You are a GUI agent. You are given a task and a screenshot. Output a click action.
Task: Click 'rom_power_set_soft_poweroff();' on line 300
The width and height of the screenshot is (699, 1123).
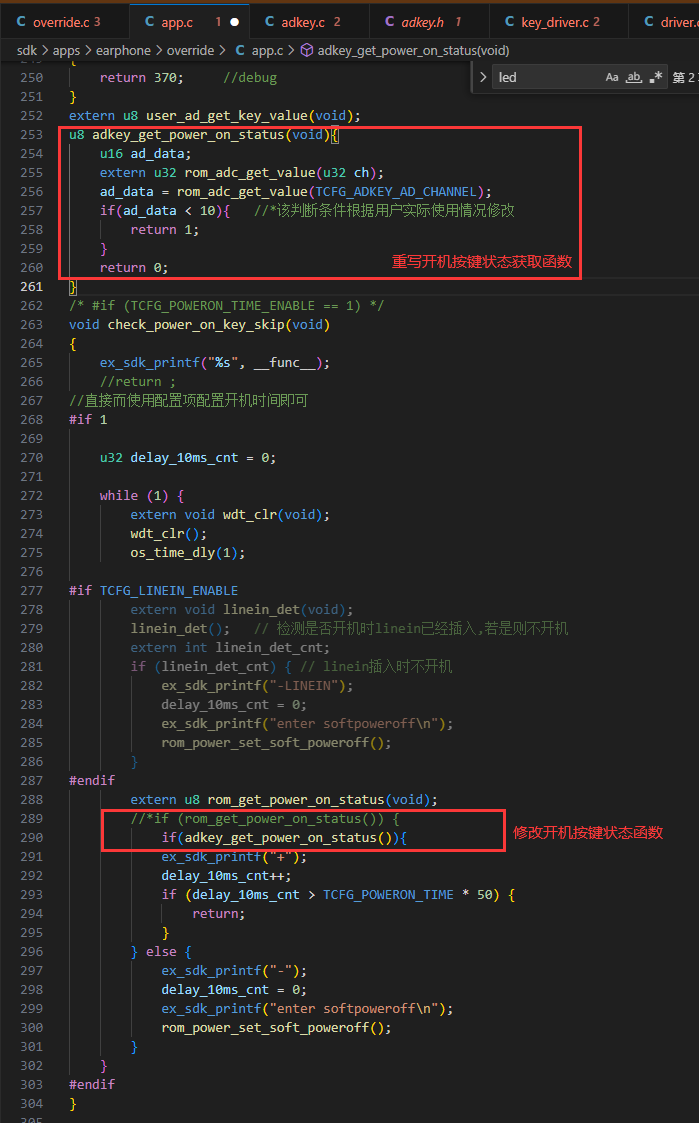tap(276, 1028)
